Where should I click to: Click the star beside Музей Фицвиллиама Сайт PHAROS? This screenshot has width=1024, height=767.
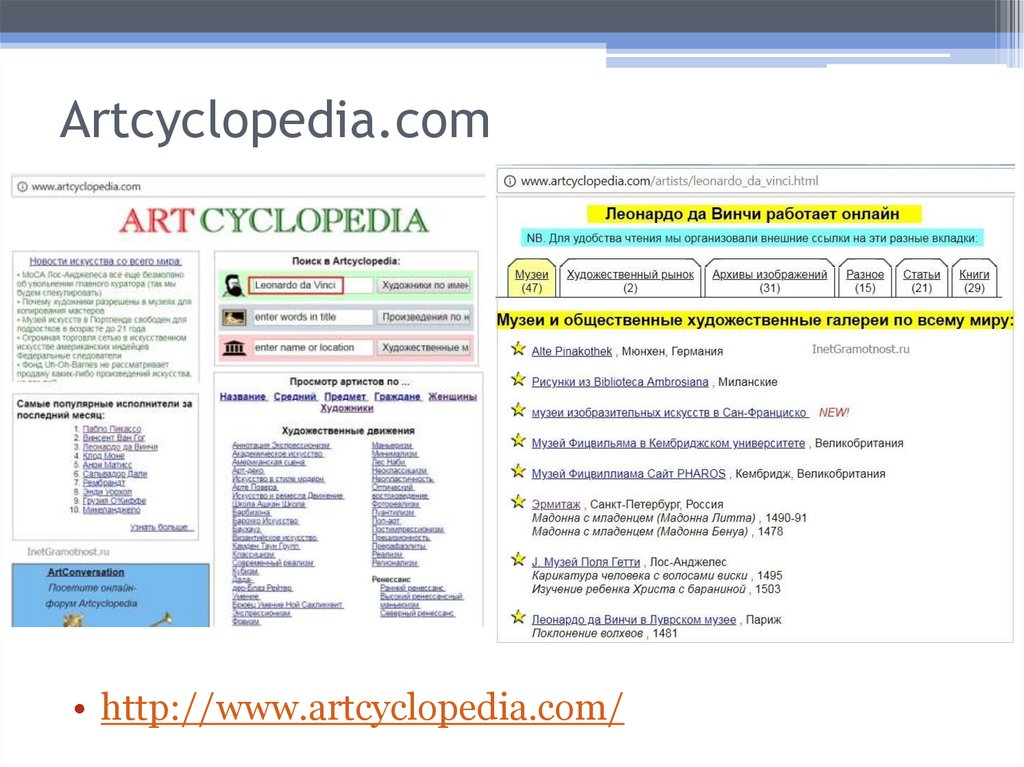[x=518, y=471]
